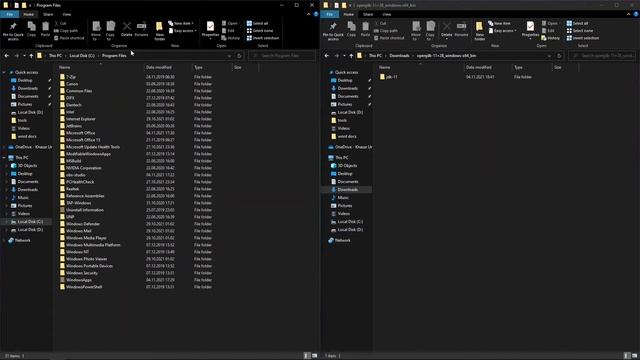Open Easy access dropdown in openjdk window
This screenshot has height=360, width=640.
click(x=503, y=31)
